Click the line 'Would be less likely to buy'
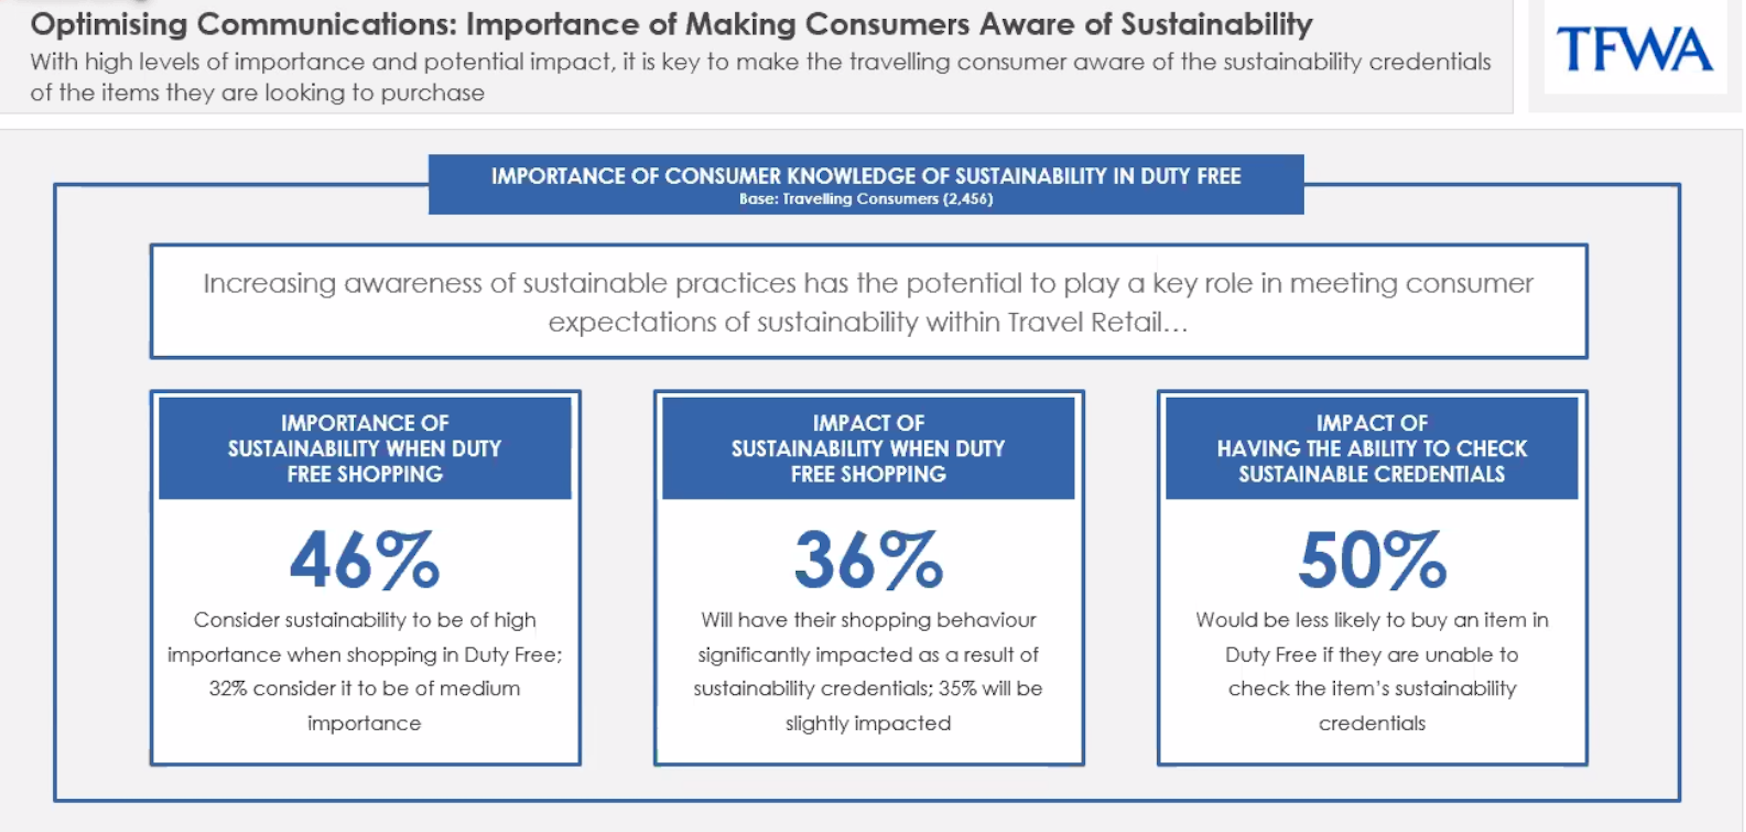The width and height of the screenshot is (1746, 832). [x=1371, y=620]
